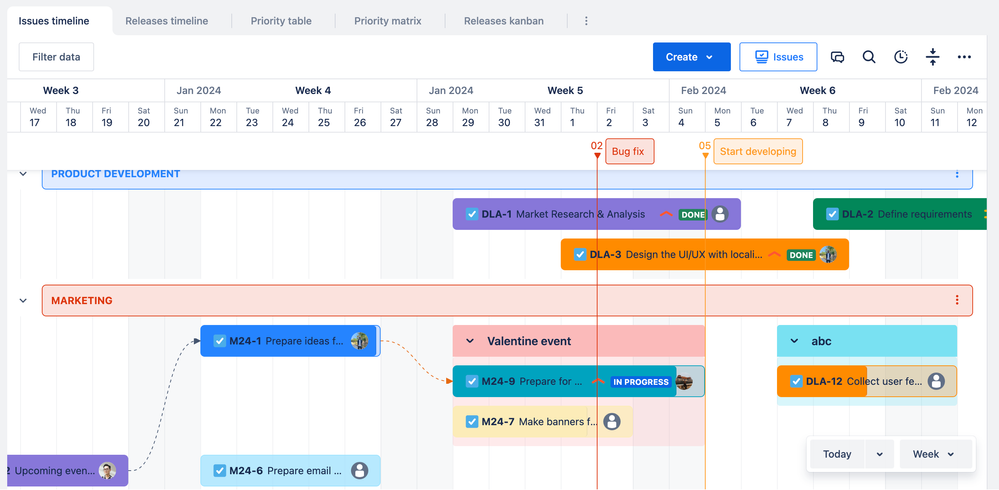Toggle checkbox on M24-9 Prepare for
Screen dimensions: 999x490
pyautogui.click(x=471, y=382)
